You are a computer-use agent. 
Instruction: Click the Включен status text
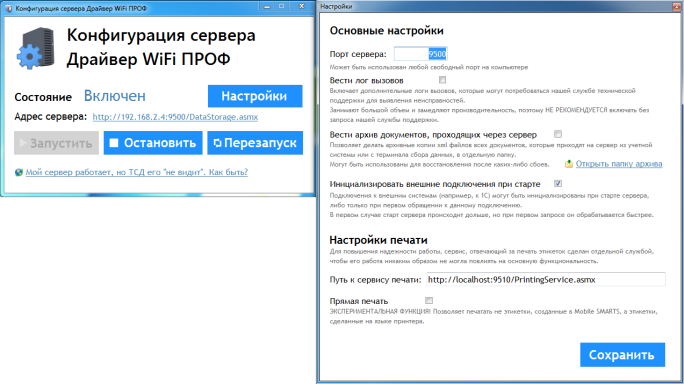click(x=115, y=96)
